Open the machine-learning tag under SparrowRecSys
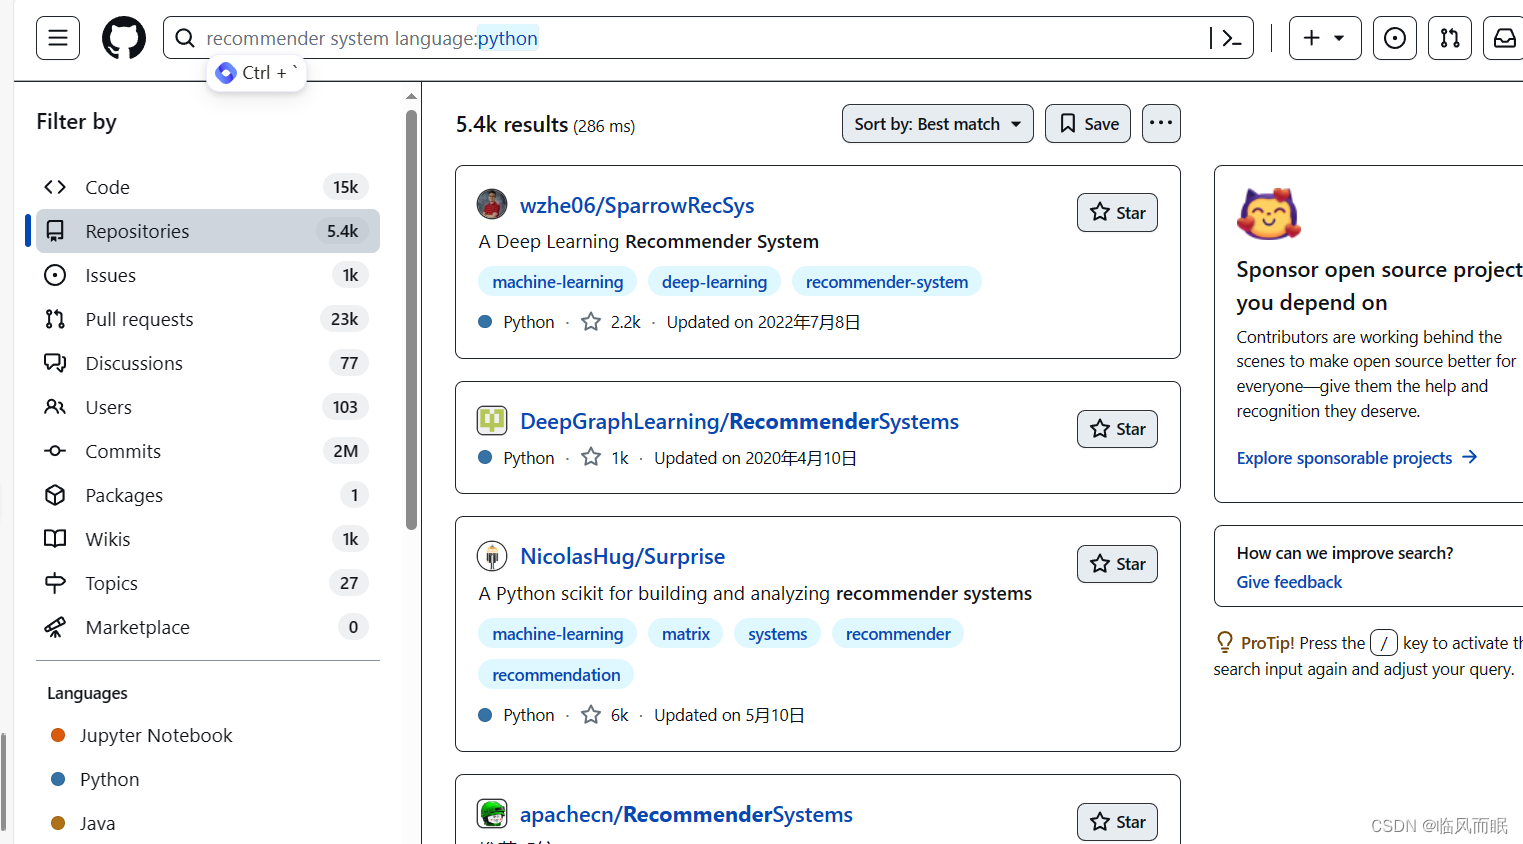The height and width of the screenshot is (844, 1523). pyautogui.click(x=558, y=282)
